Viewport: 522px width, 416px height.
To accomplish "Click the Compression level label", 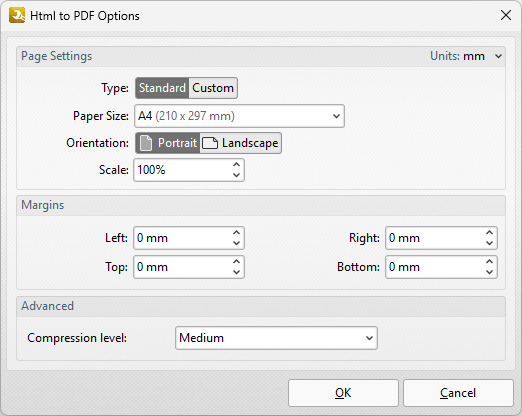I will [x=77, y=338].
